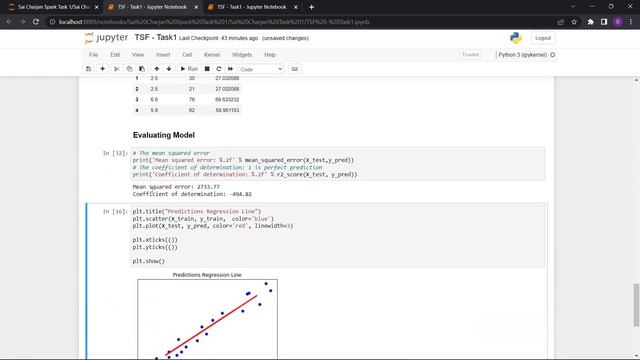Click the page vertical scrollbar thumb

636,305
